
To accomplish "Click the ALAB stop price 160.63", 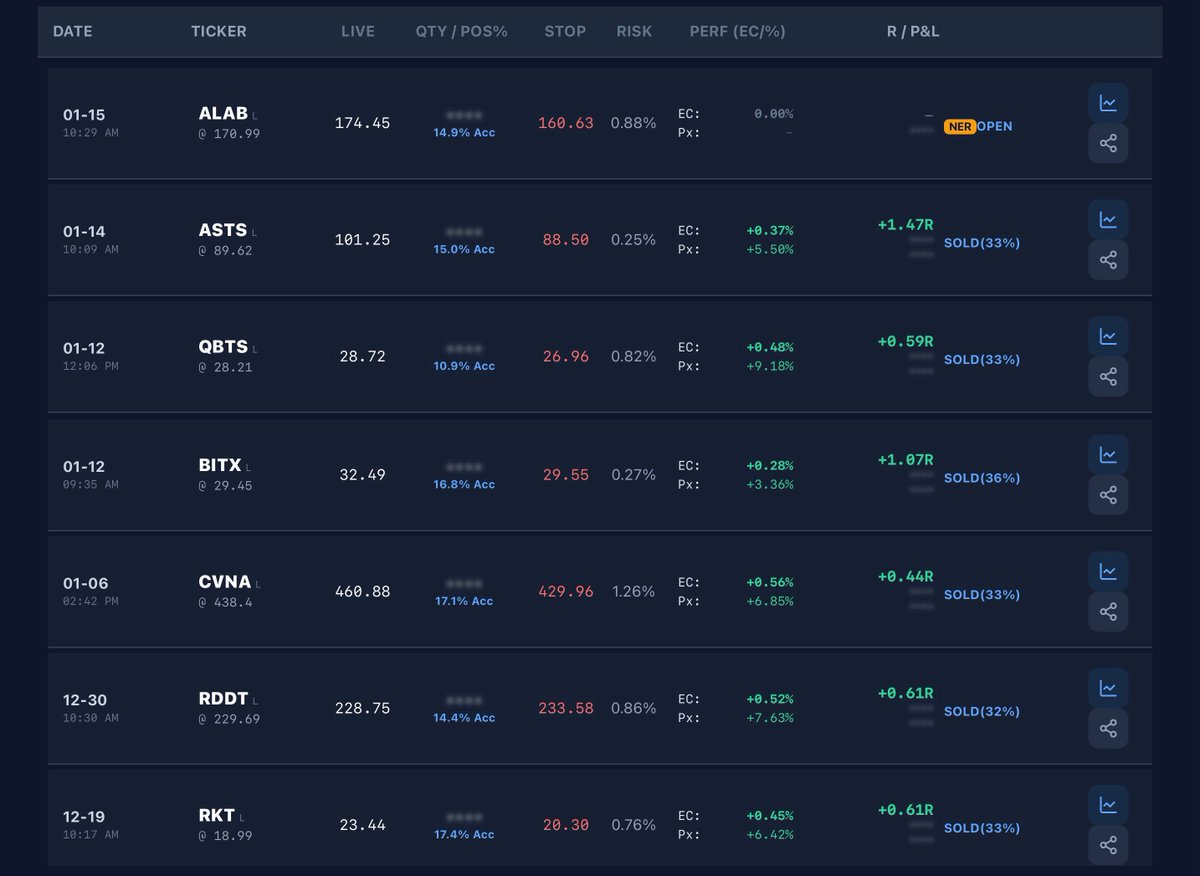I will pos(566,123).
